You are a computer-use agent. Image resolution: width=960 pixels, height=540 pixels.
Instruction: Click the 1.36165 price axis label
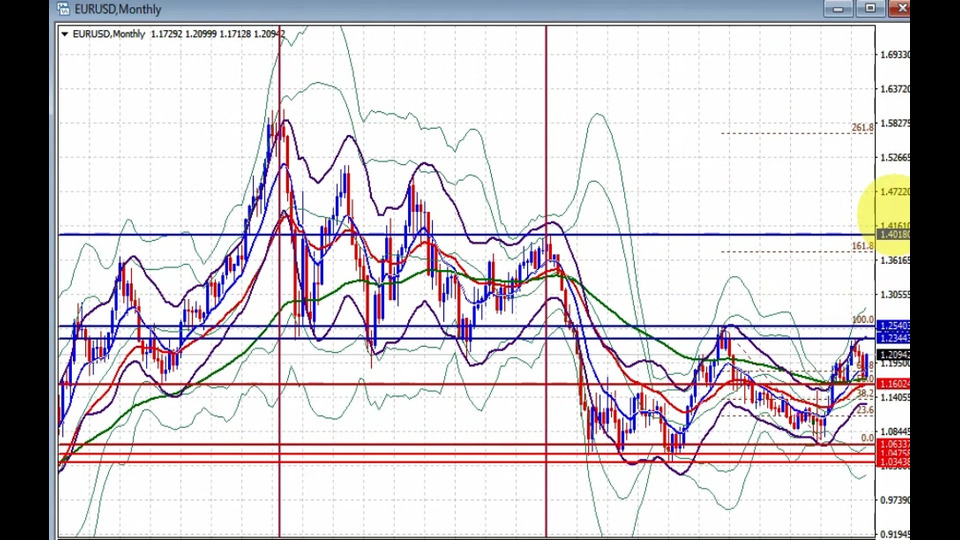pyautogui.click(x=894, y=260)
